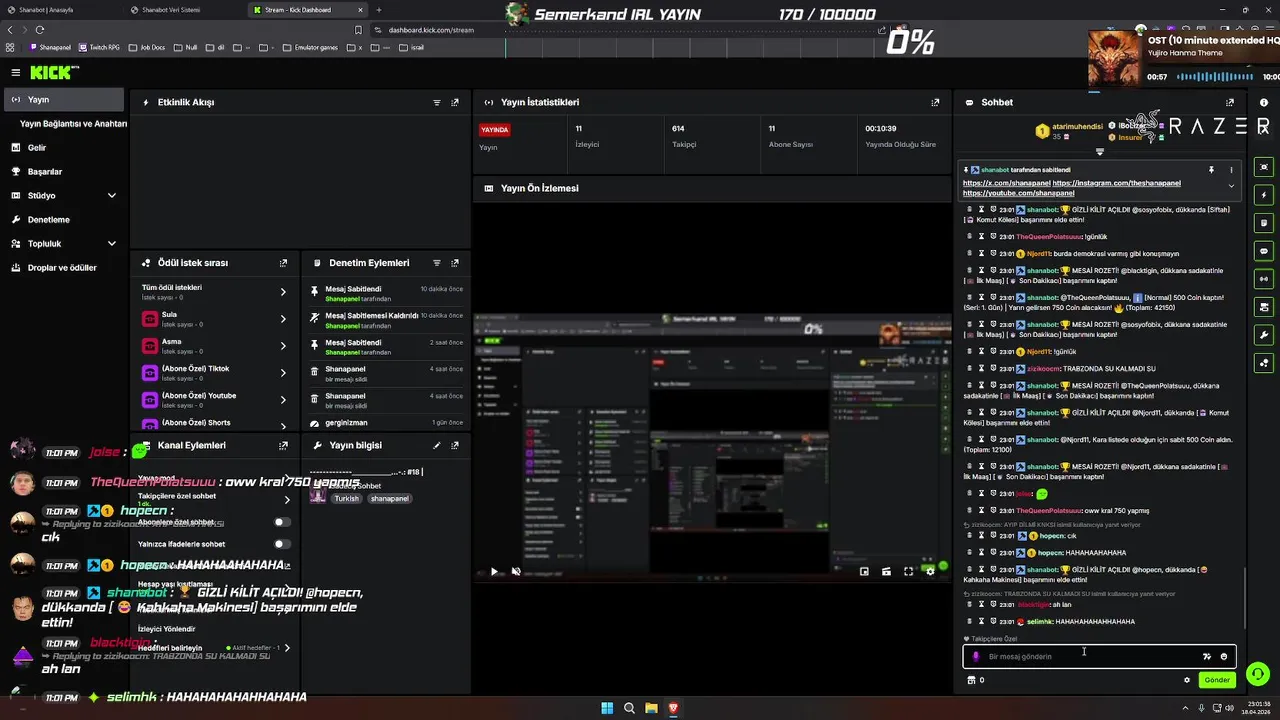Screen dimensions: 1280x720
Task: Open (Abone Özel) Youtube reward chevron
Action: 283,400
